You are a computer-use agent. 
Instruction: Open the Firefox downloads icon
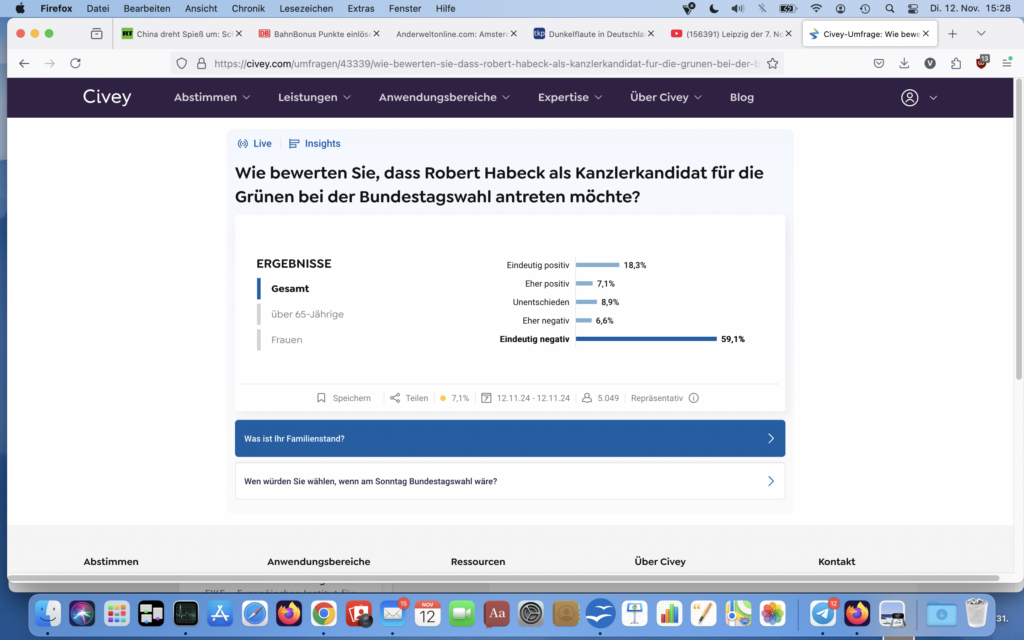click(904, 63)
